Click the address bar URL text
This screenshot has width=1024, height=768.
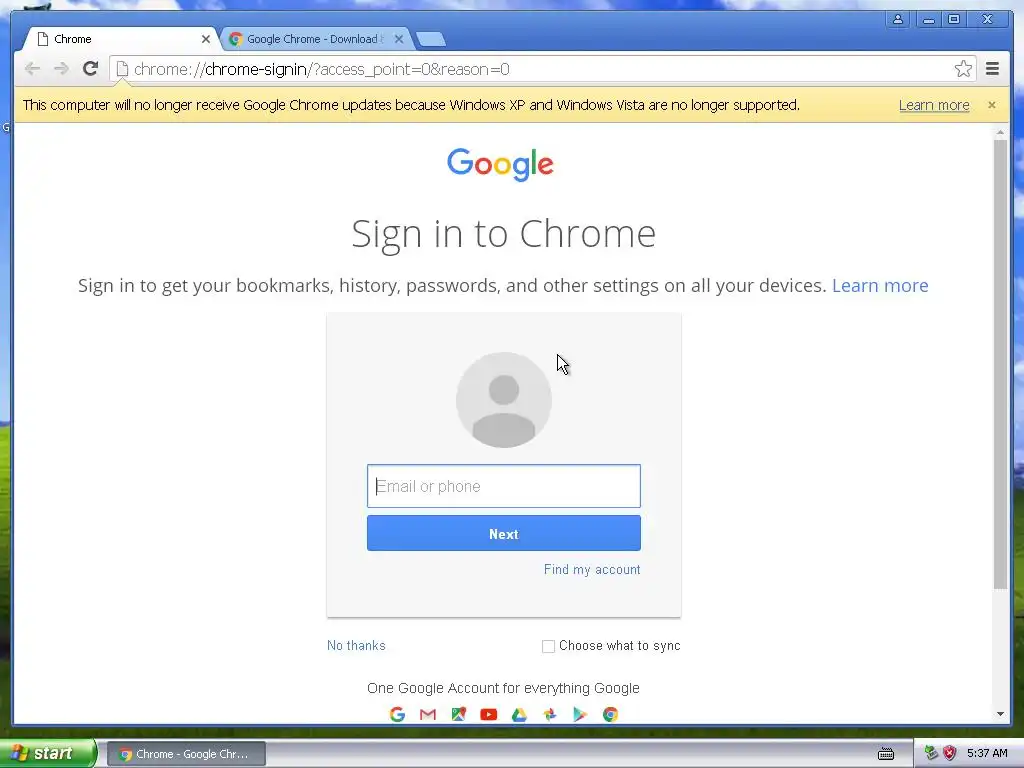[321, 69]
